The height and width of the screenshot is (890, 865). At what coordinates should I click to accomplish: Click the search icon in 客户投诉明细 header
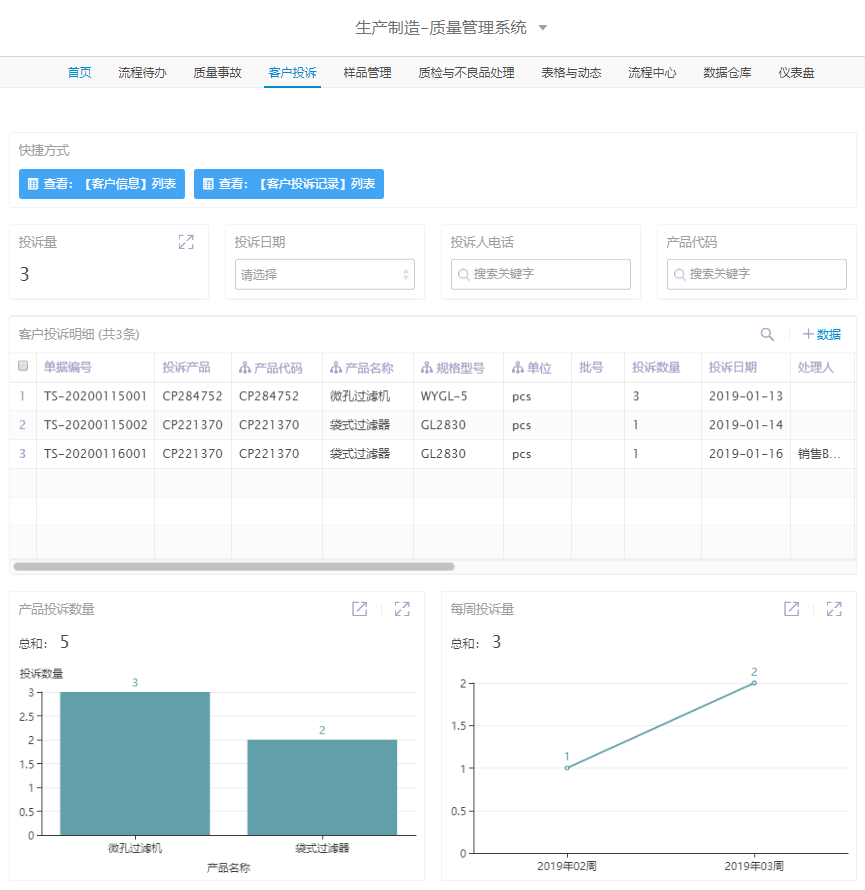[x=767, y=334]
